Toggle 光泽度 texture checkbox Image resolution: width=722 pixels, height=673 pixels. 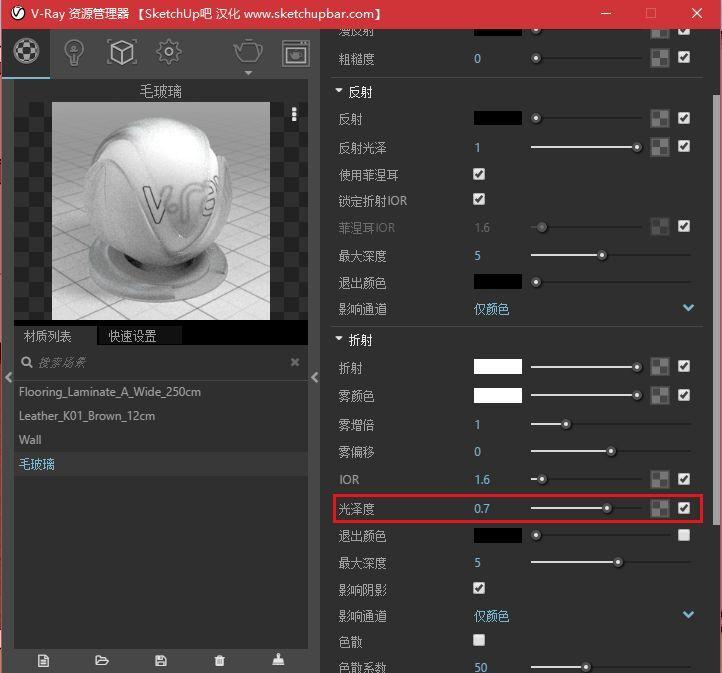pyautogui.click(x=684, y=508)
